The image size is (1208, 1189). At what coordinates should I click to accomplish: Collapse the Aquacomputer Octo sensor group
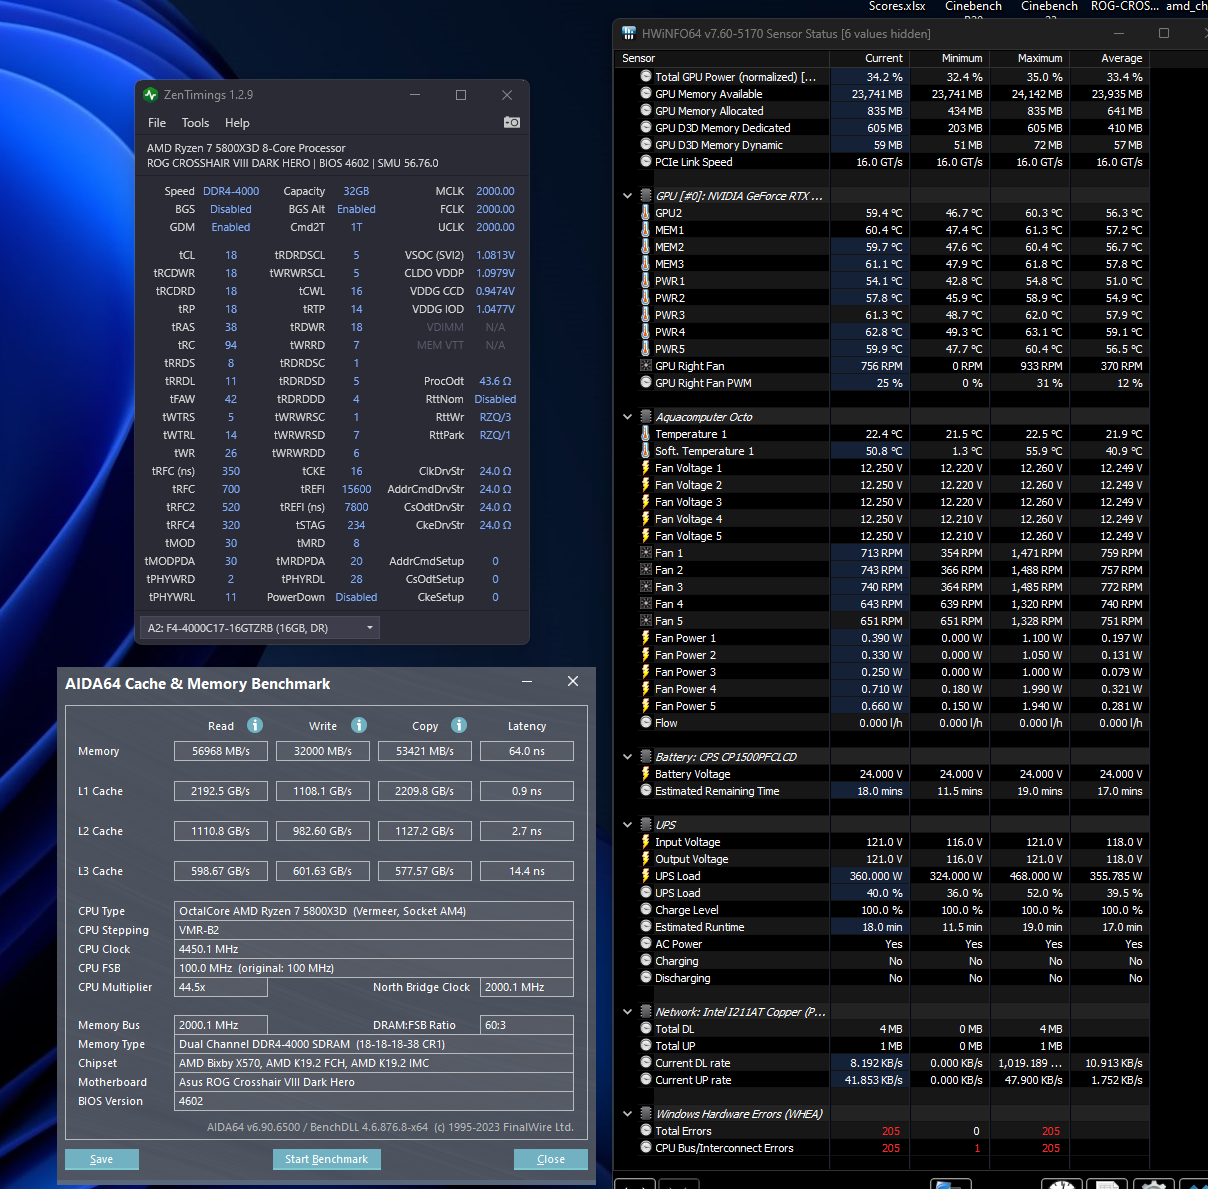click(627, 417)
